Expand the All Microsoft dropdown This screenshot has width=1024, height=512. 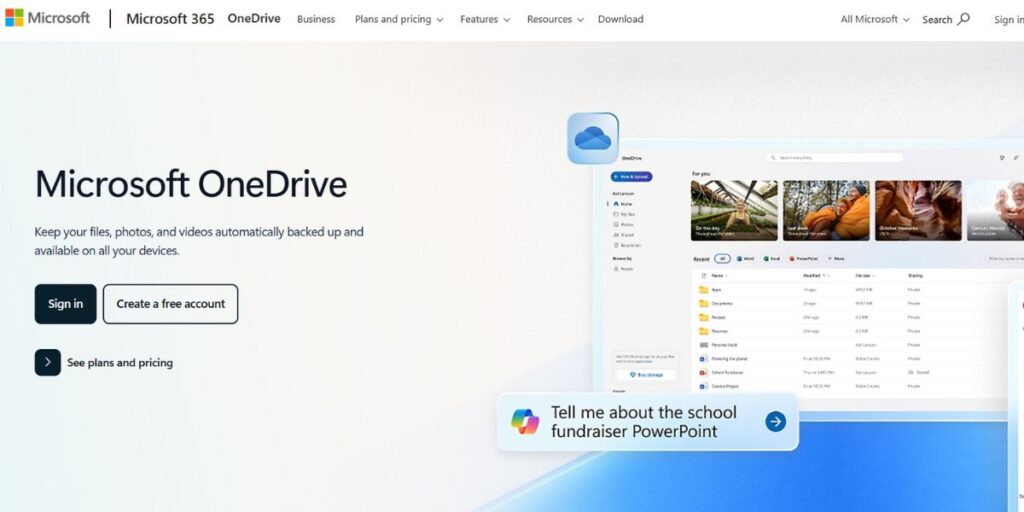click(x=875, y=20)
